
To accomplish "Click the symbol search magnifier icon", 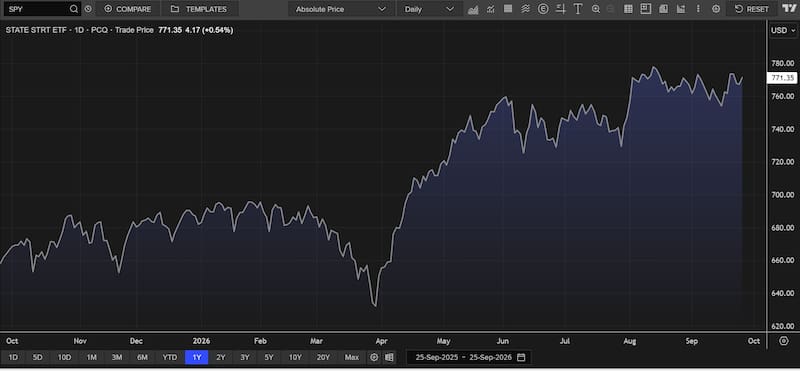I will [74, 9].
